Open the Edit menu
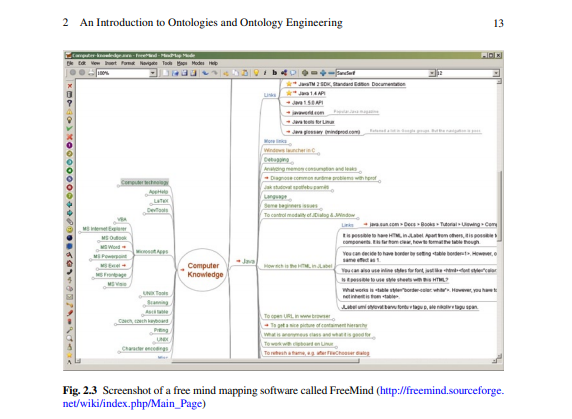This screenshot has height=419, width=572. coord(82,63)
